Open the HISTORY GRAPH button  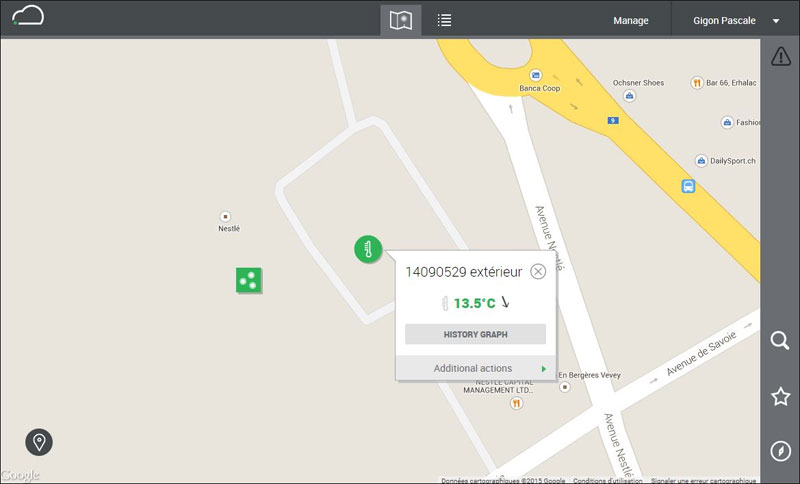point(476,335)
